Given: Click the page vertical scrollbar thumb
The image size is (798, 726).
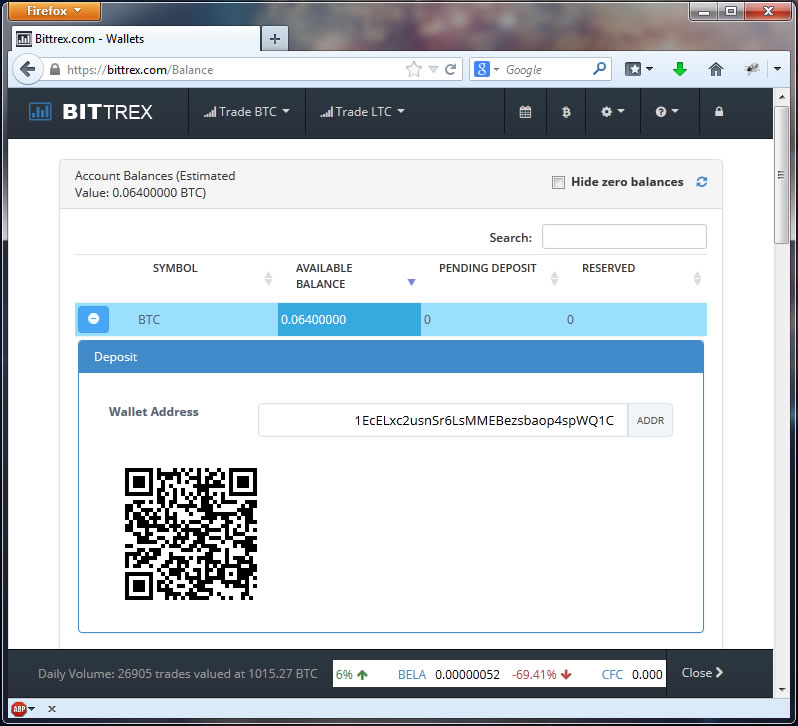Looking at the screenshot, I should coord(781,176).
